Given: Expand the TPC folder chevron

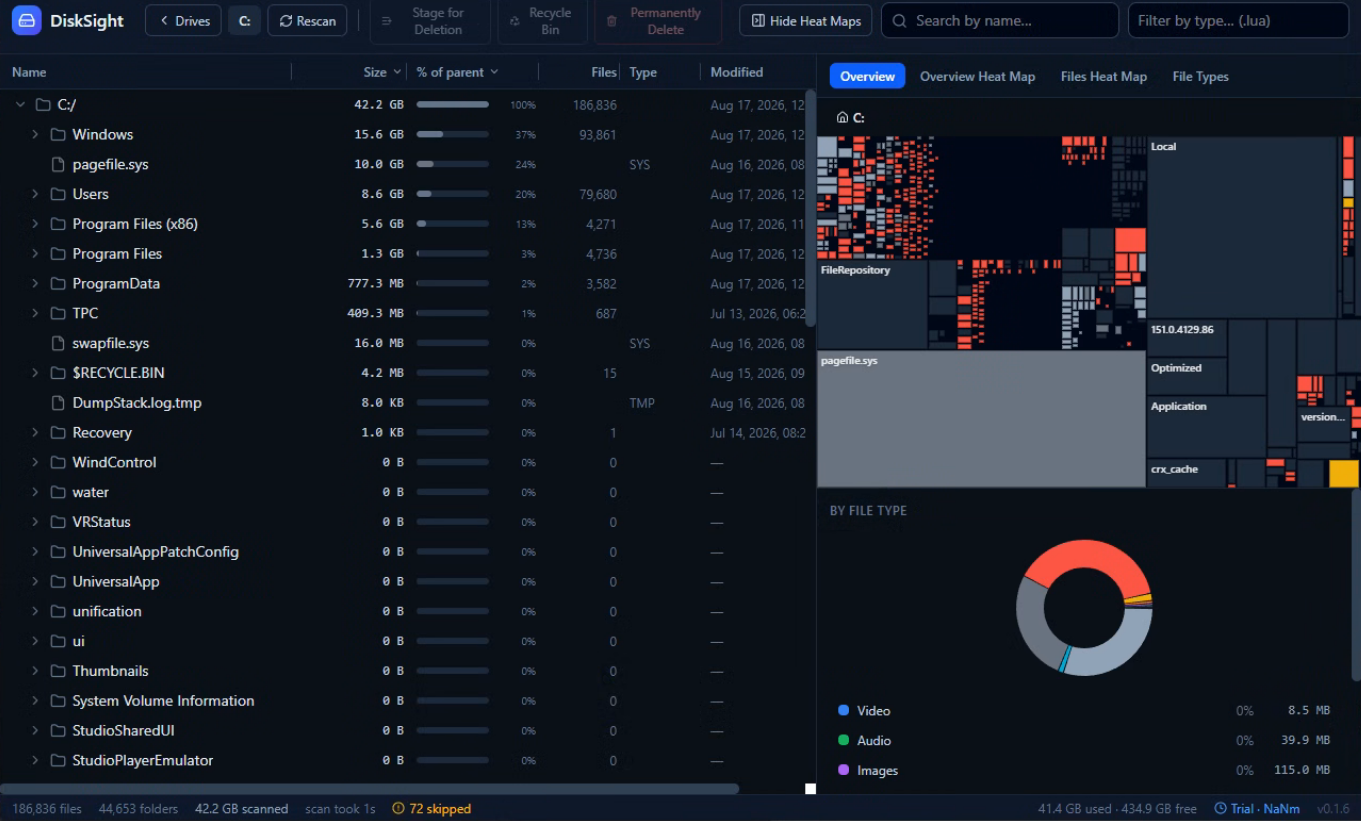Looking at the screenshot, I should click(x=35, y=313).
